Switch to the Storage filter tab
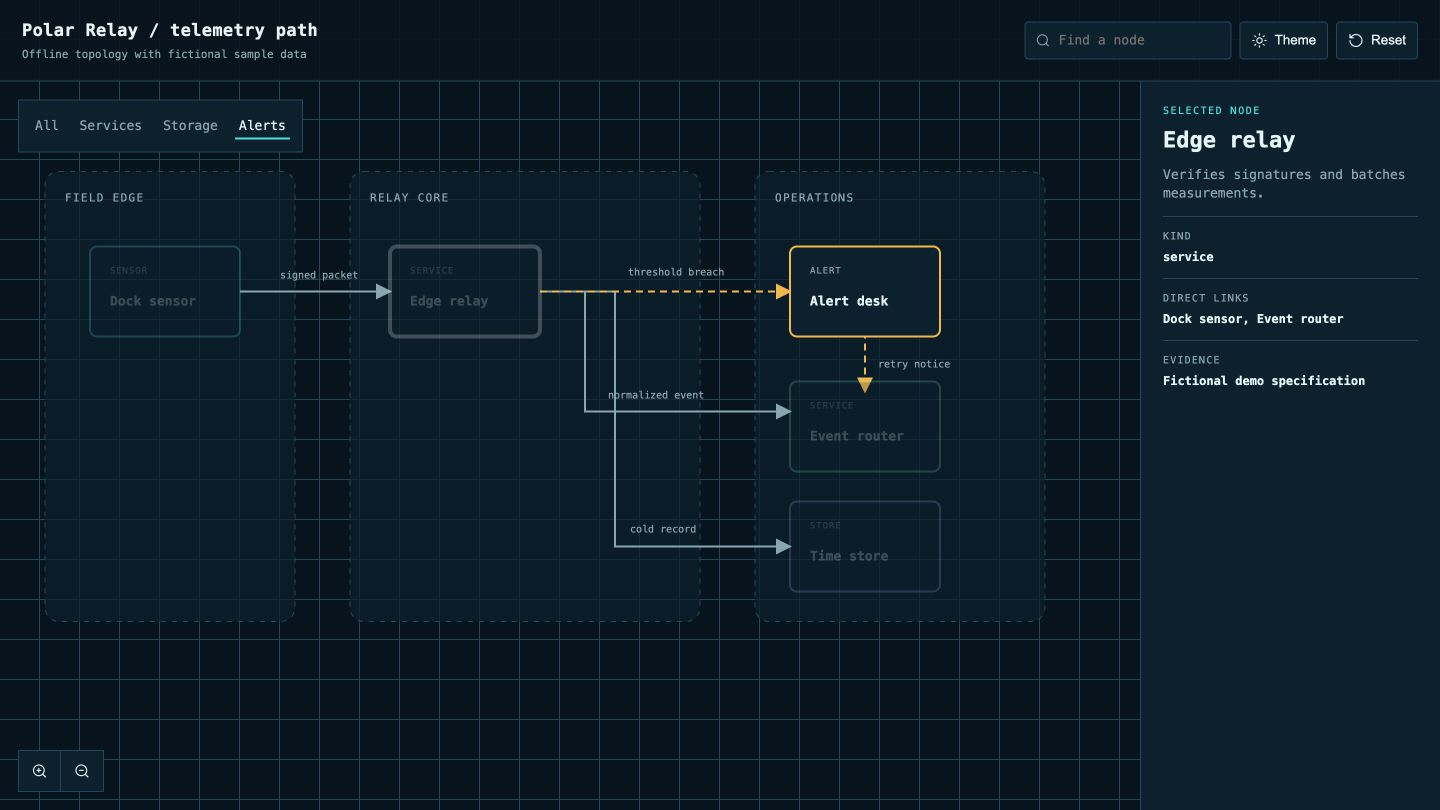 coord(190,125)
